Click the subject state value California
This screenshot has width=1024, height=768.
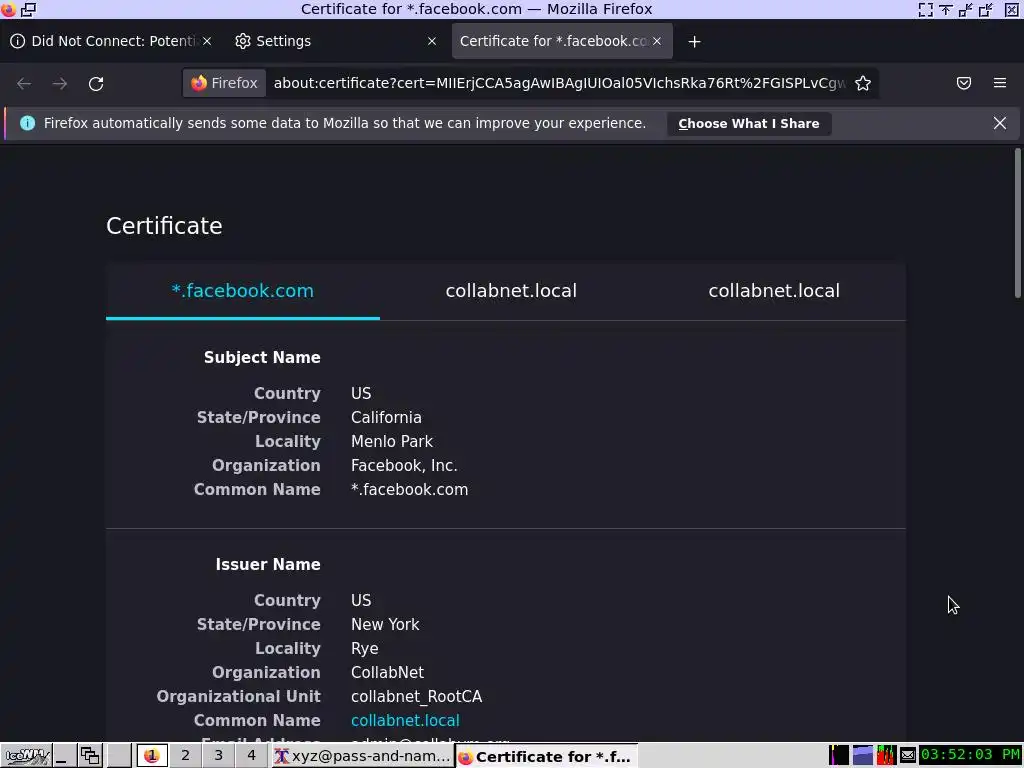click(386, 417)
